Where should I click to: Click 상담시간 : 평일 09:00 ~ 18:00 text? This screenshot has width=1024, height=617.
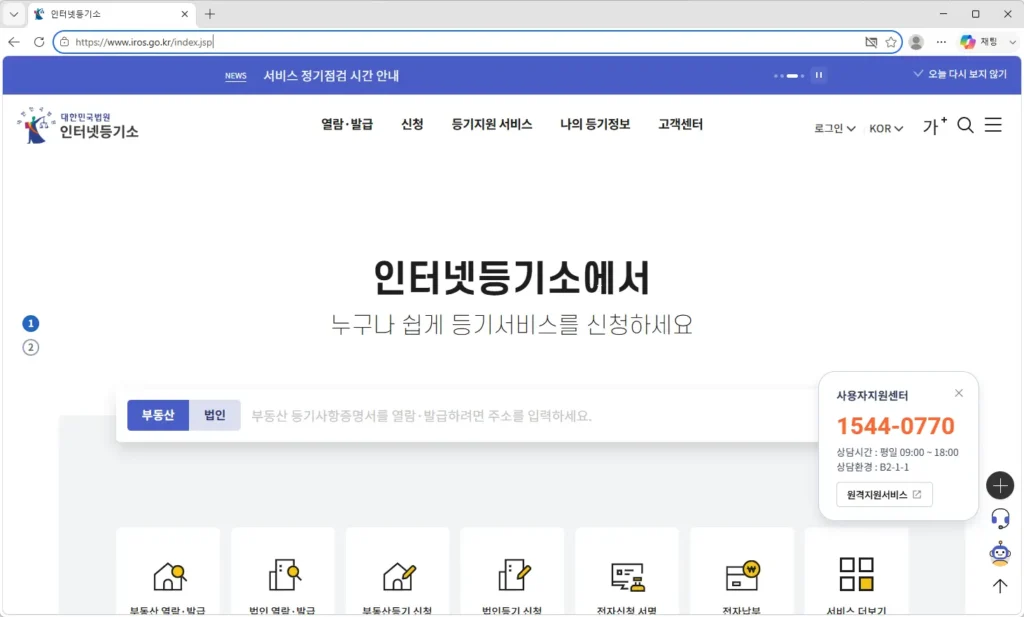[897, 452]
